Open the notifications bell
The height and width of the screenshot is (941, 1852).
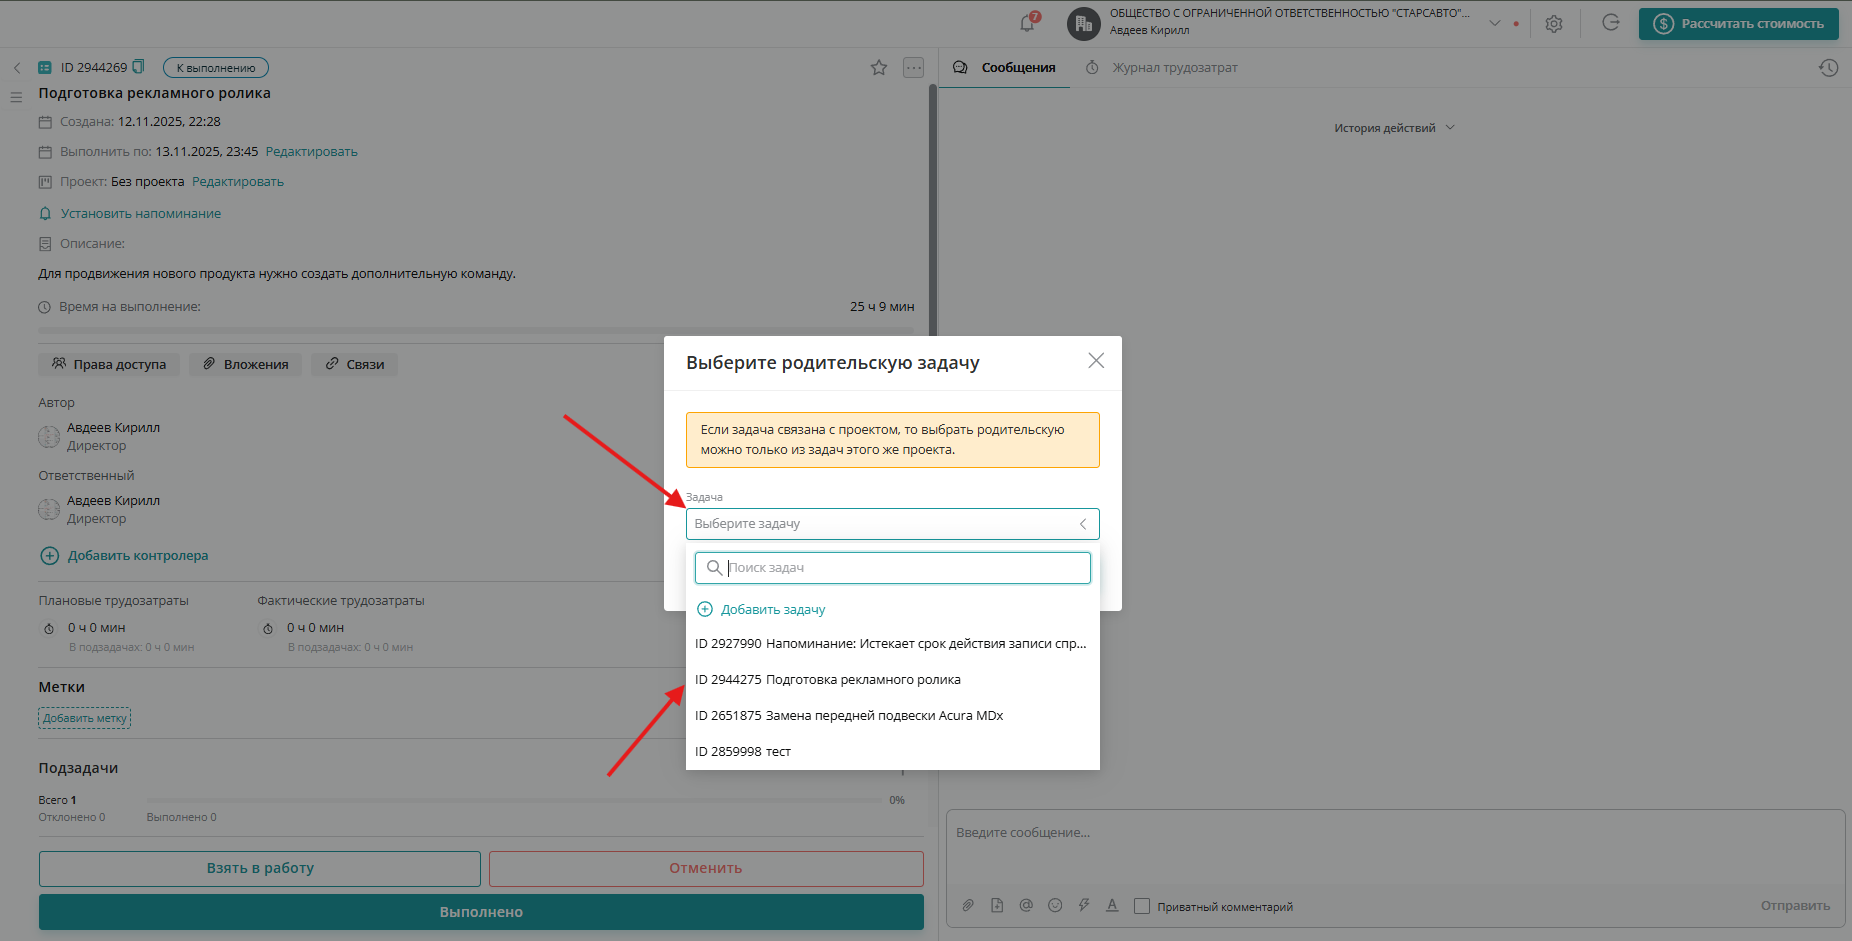tap(1027, 23)
